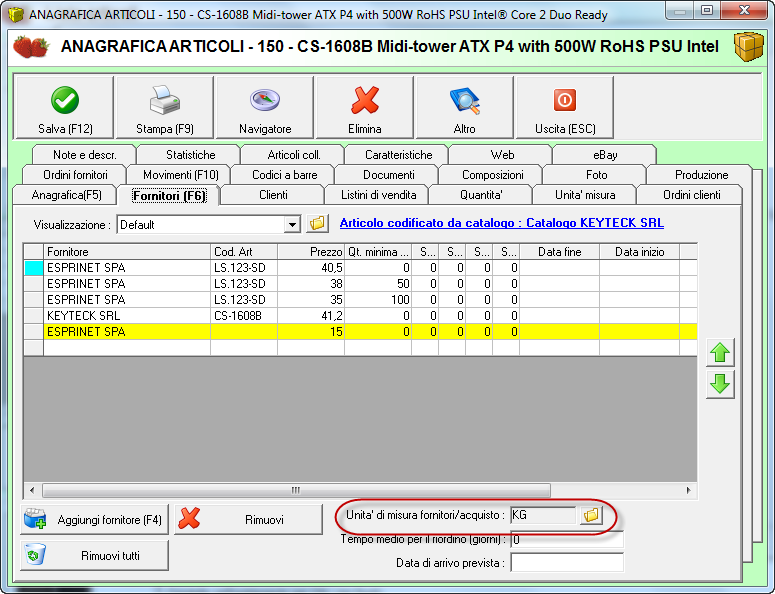Click the price cell 41,2

click(x=311, y=316)
